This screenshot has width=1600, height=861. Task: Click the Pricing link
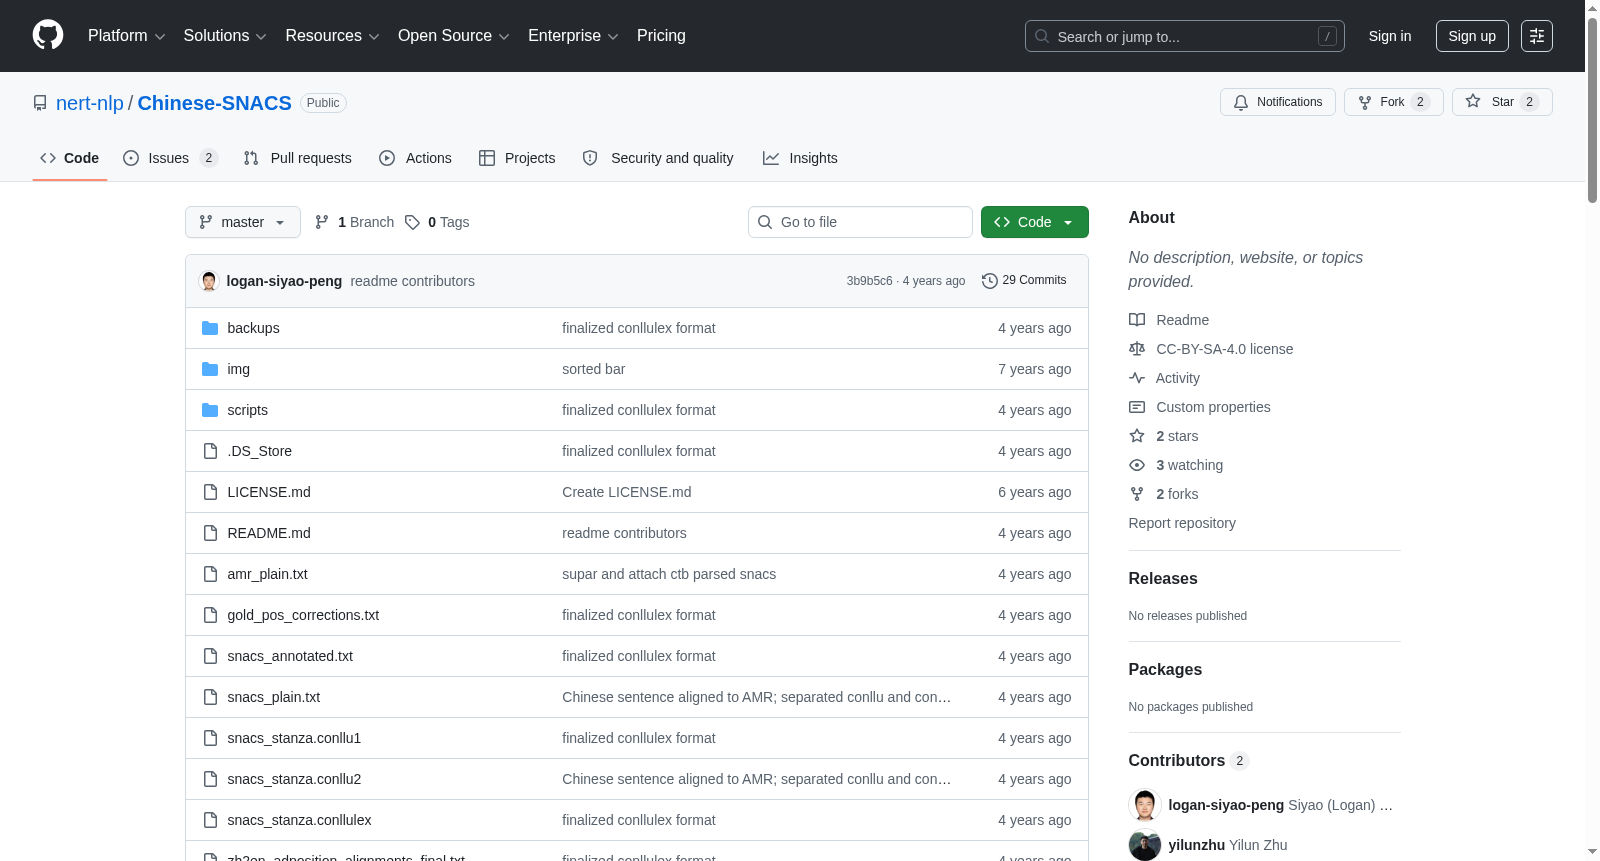pos(661,36)
